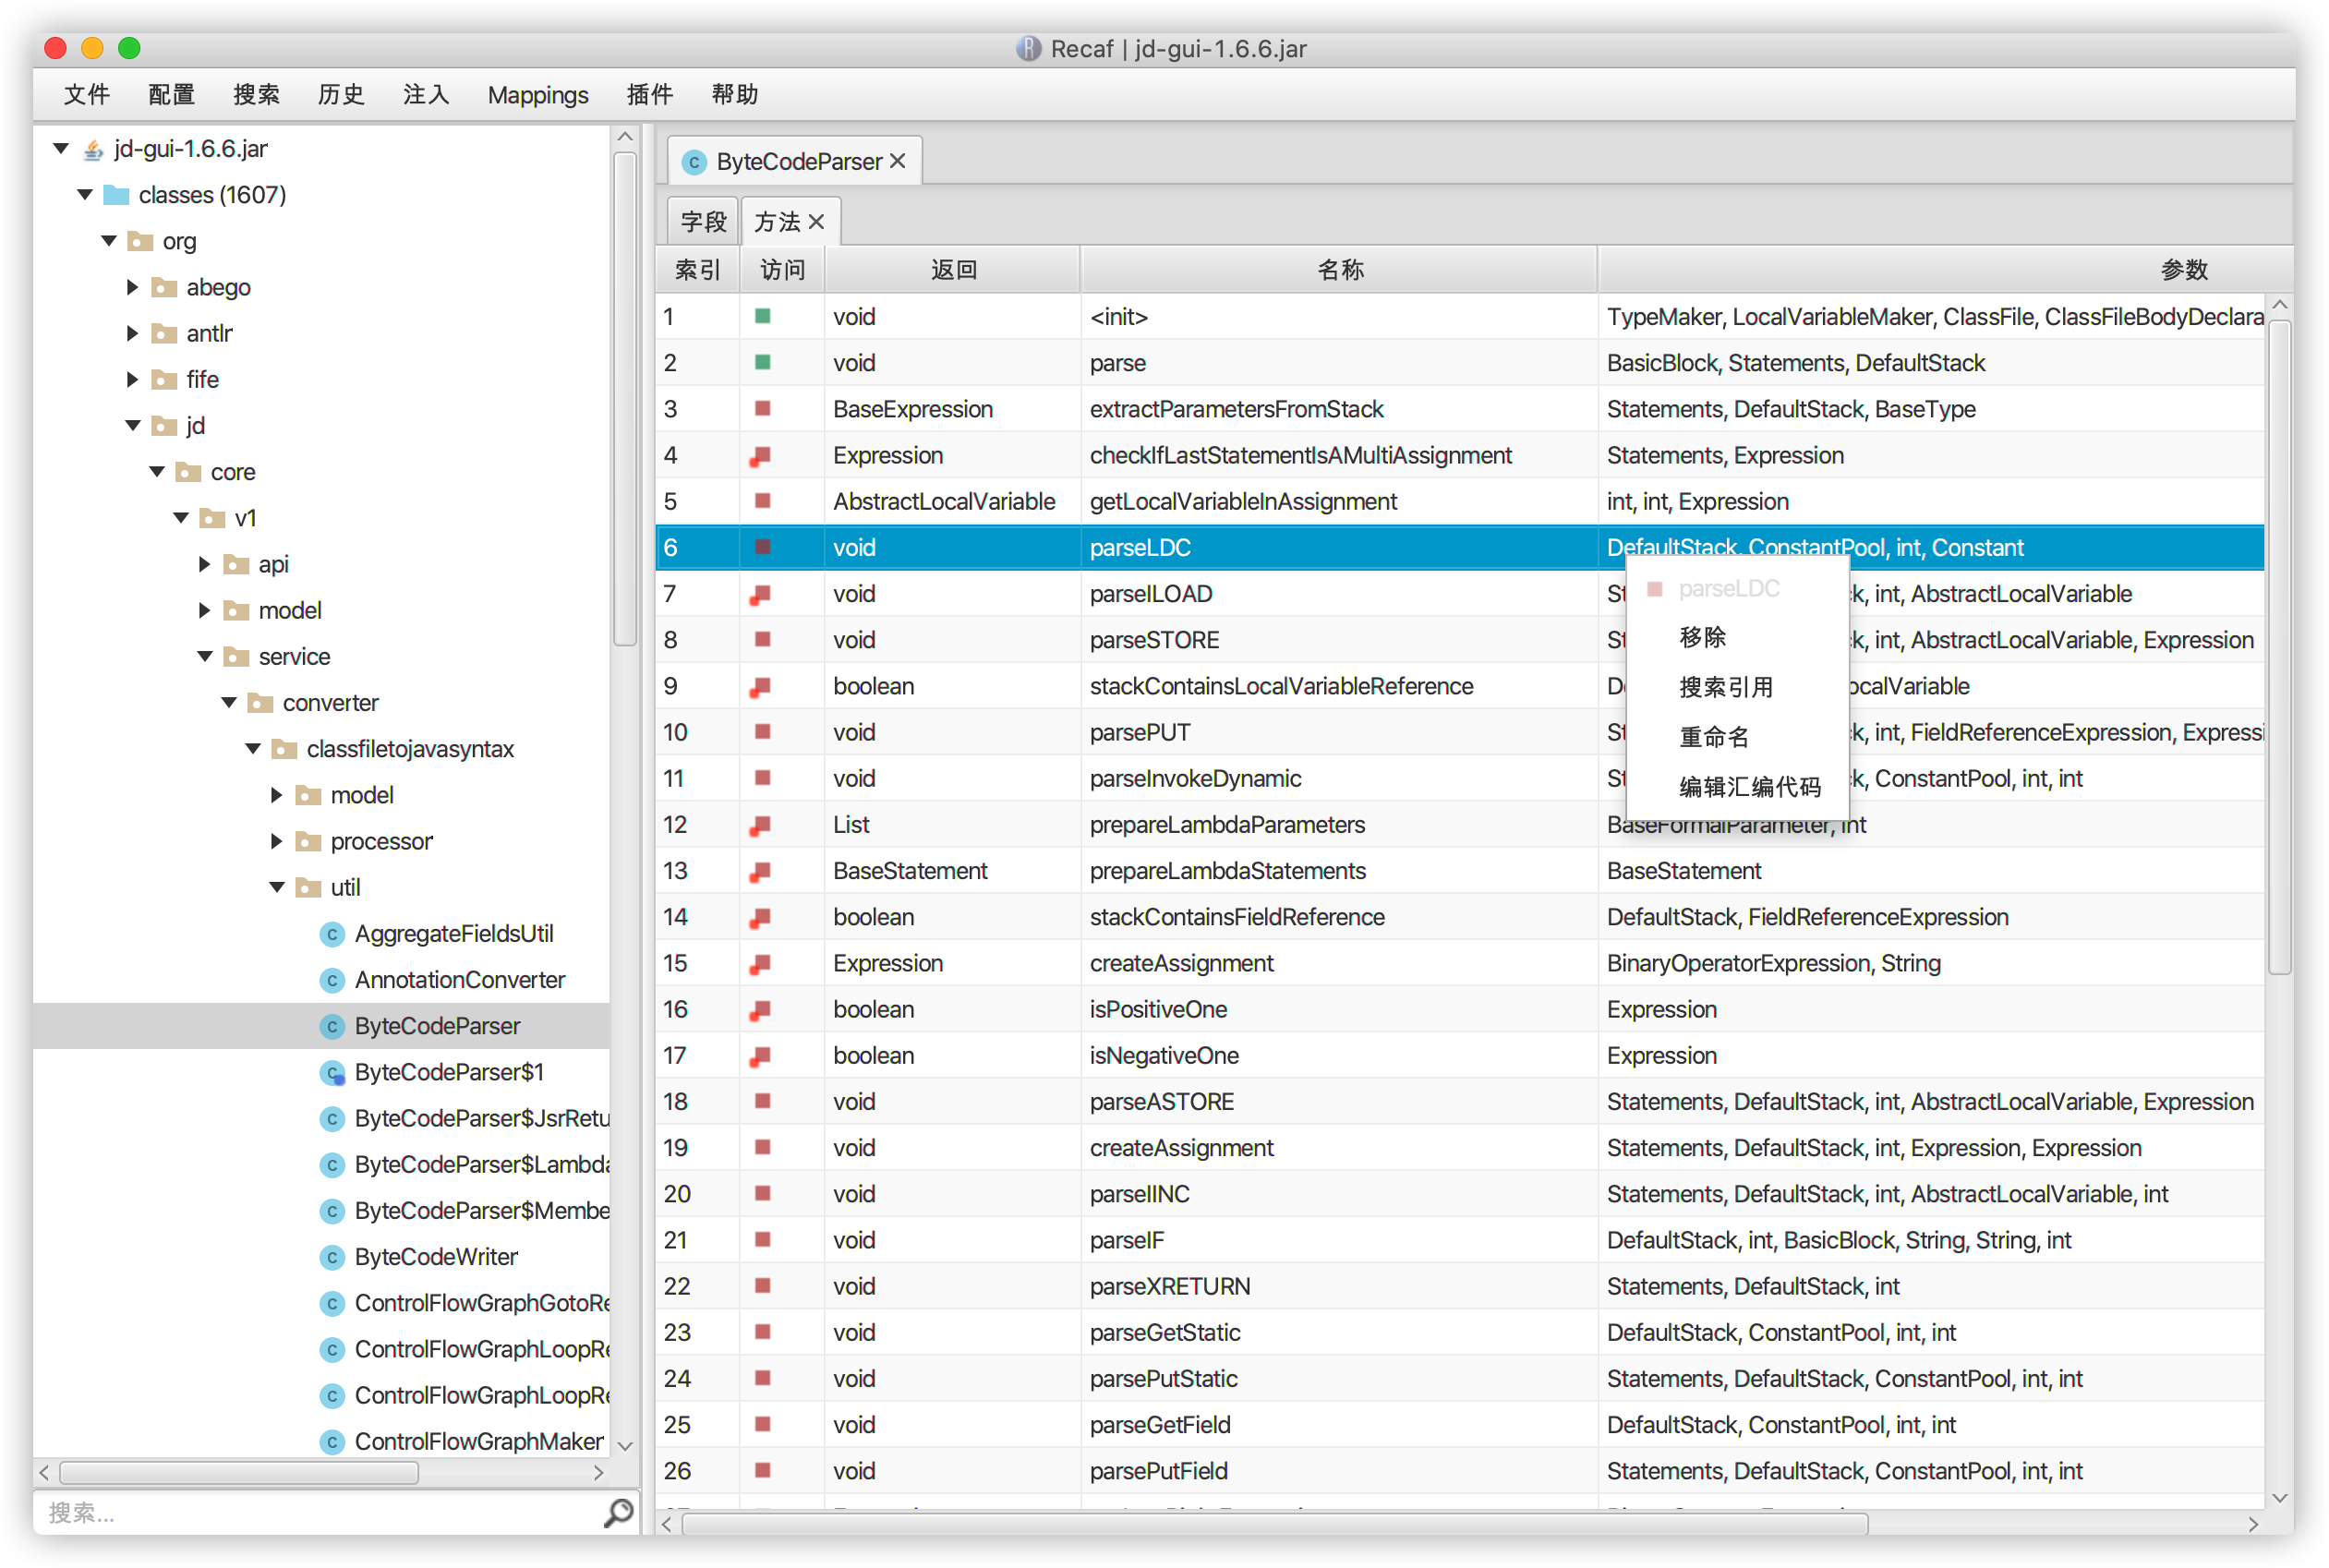Click the ByteCodeParser class icon in tree

pyautogui.click(x=332, y=1026)
